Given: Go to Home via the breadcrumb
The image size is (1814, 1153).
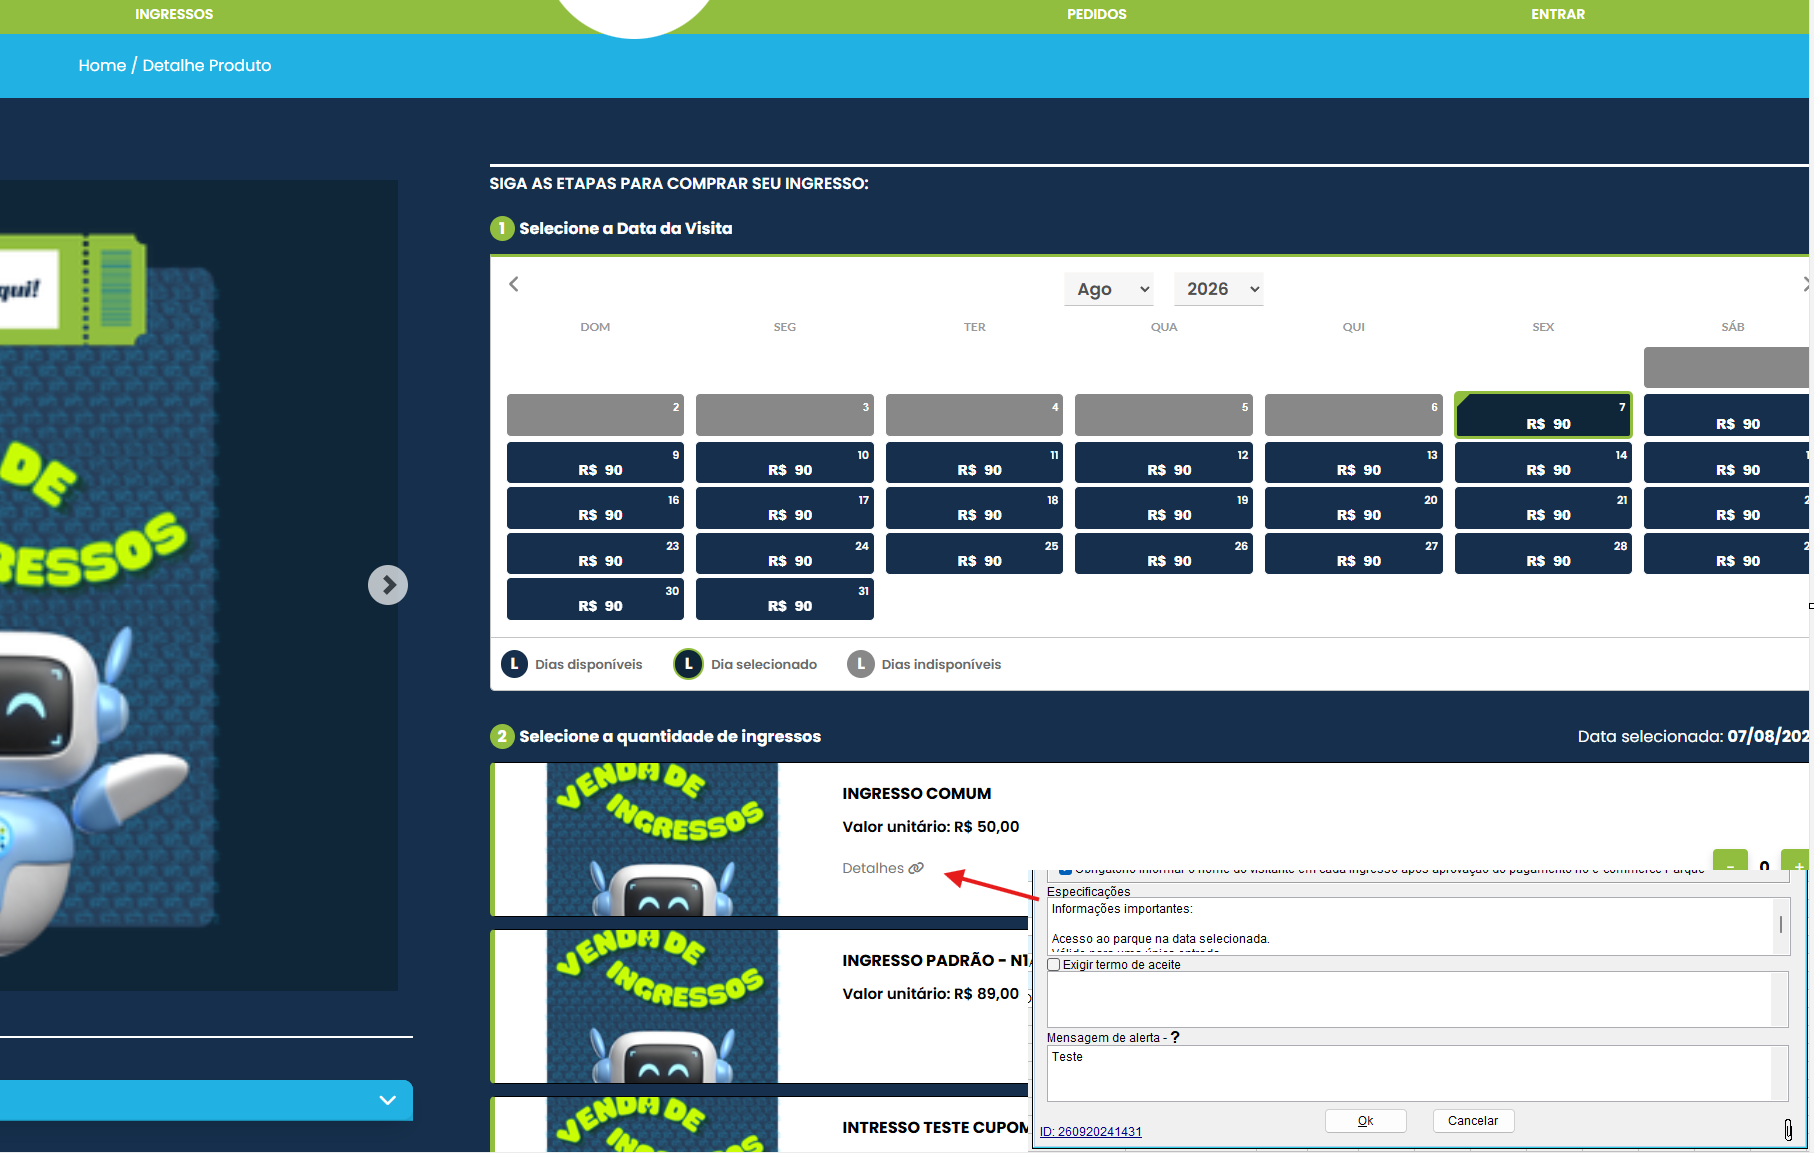Looking at the screenshot, I should coord(102,65).
